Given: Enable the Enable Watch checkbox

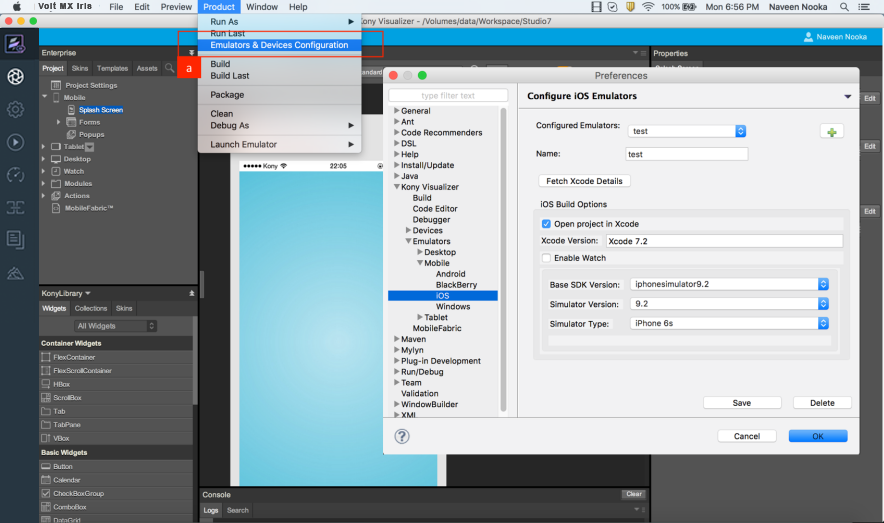Looking at the screenshot, I should [x=546, y=258].
